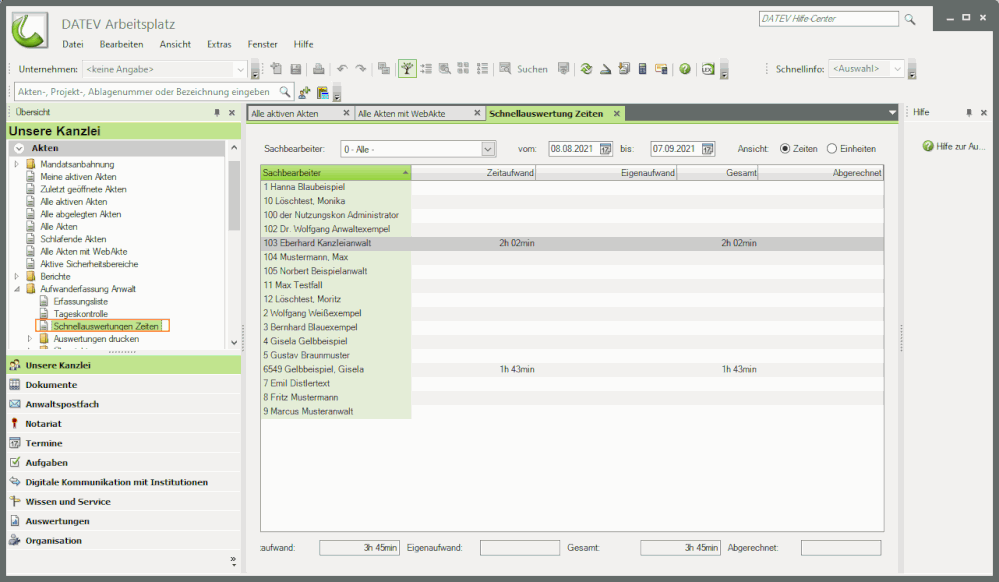
Task: Open the Extras menu
Action: 219,44
